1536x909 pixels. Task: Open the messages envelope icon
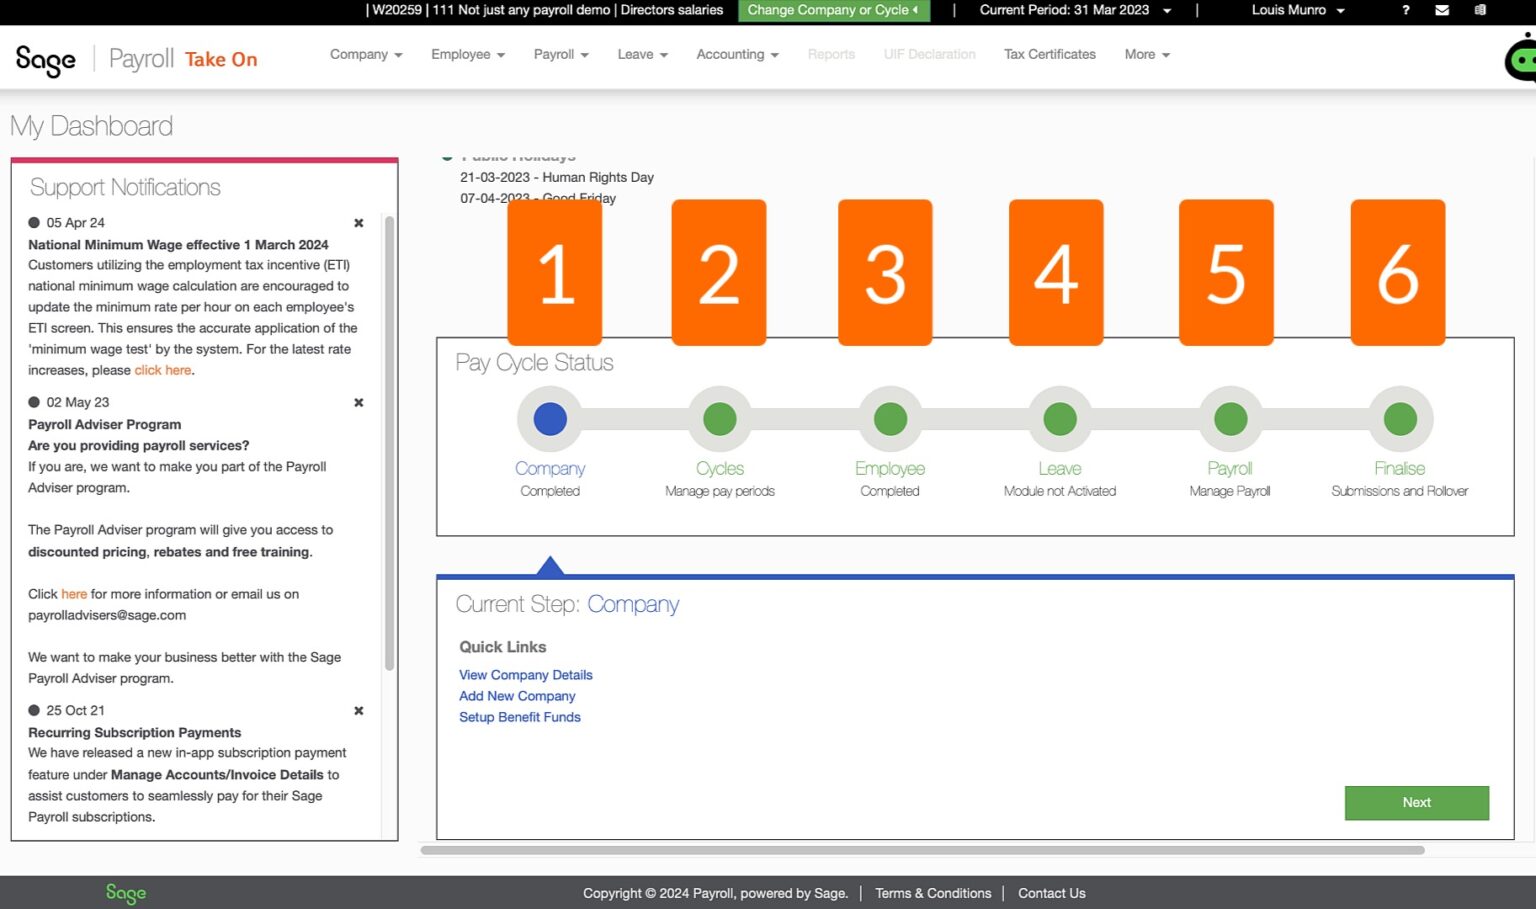coord(1442,11)
